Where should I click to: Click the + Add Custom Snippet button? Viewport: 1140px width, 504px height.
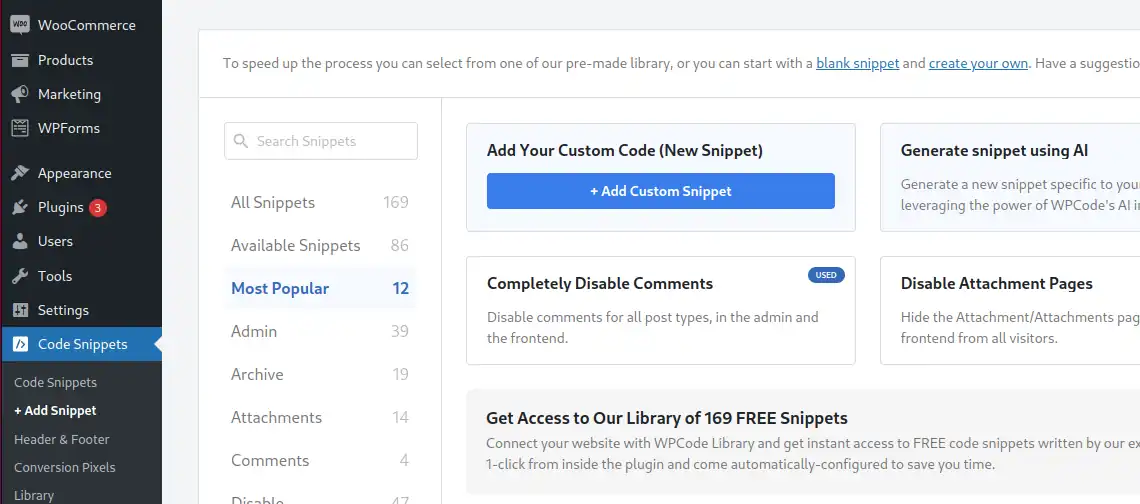click(660, 191)
